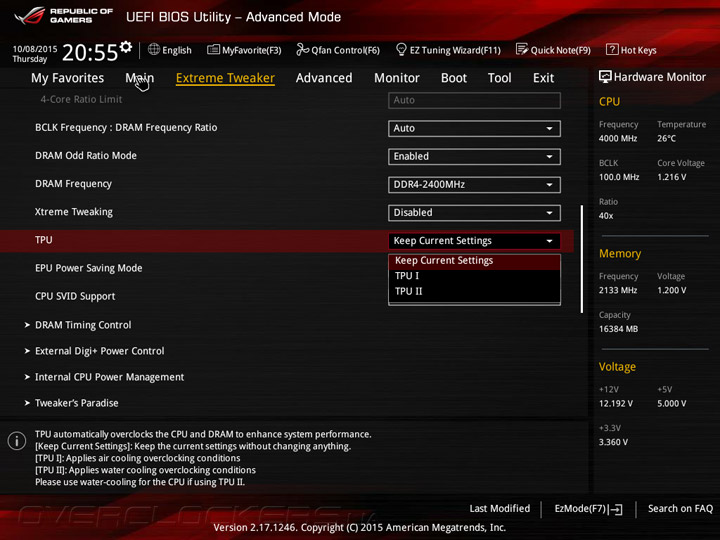Select TPU I option in the list
The image size is (720, 540).
(474, 276)
